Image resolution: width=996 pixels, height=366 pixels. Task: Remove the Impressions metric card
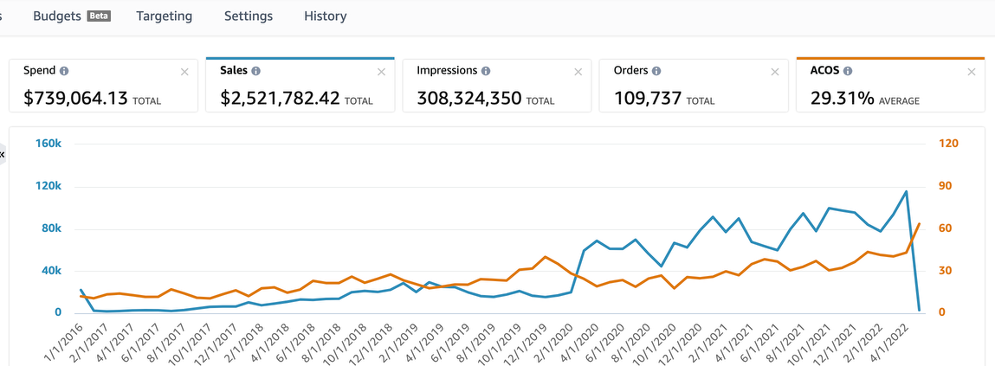coord(578,72)
